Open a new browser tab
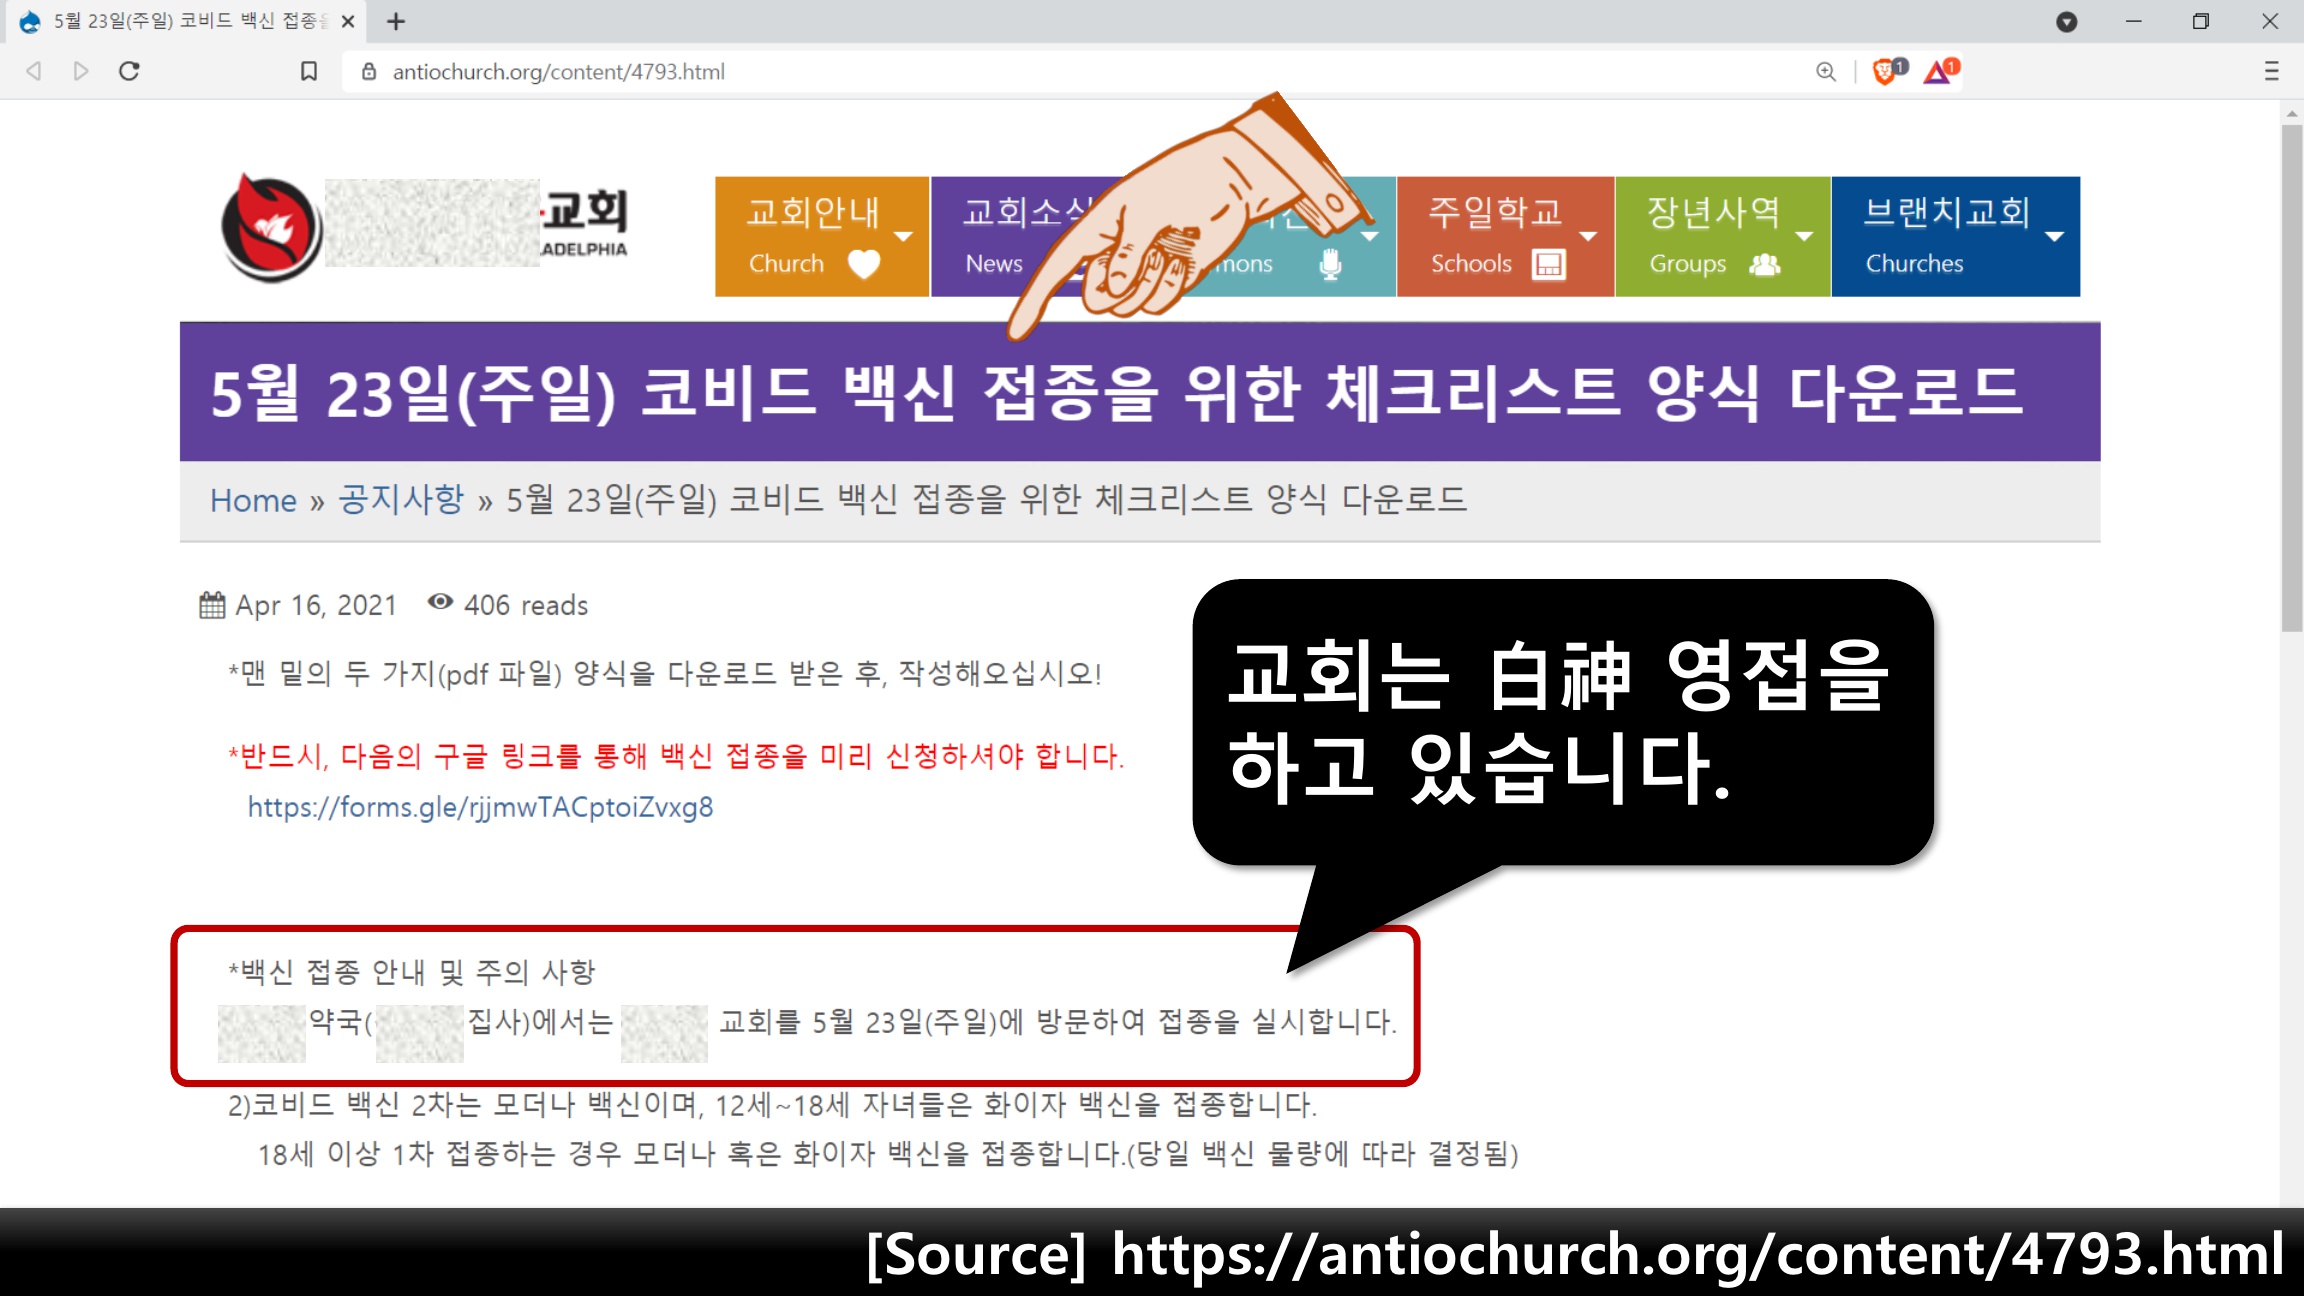Image resolution: width=2304 pixels, height=1296 pixels. coord(396,21)
